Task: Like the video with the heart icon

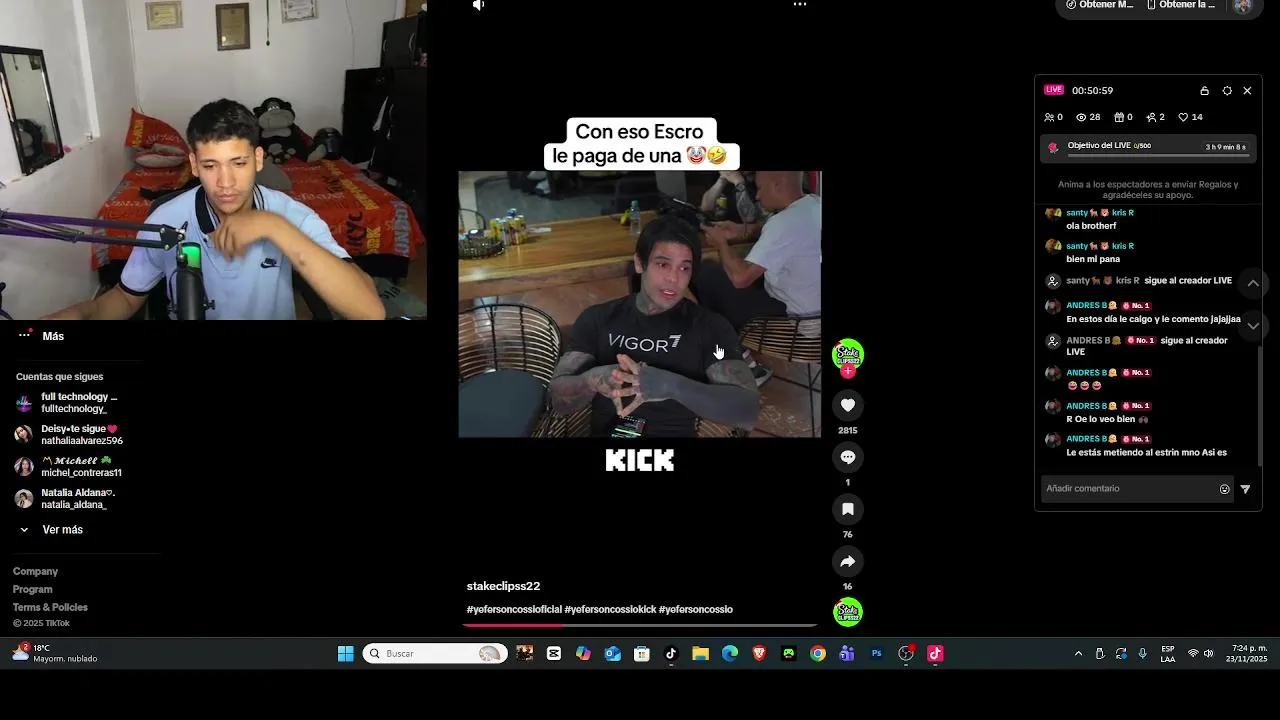Action: [848, 405]
